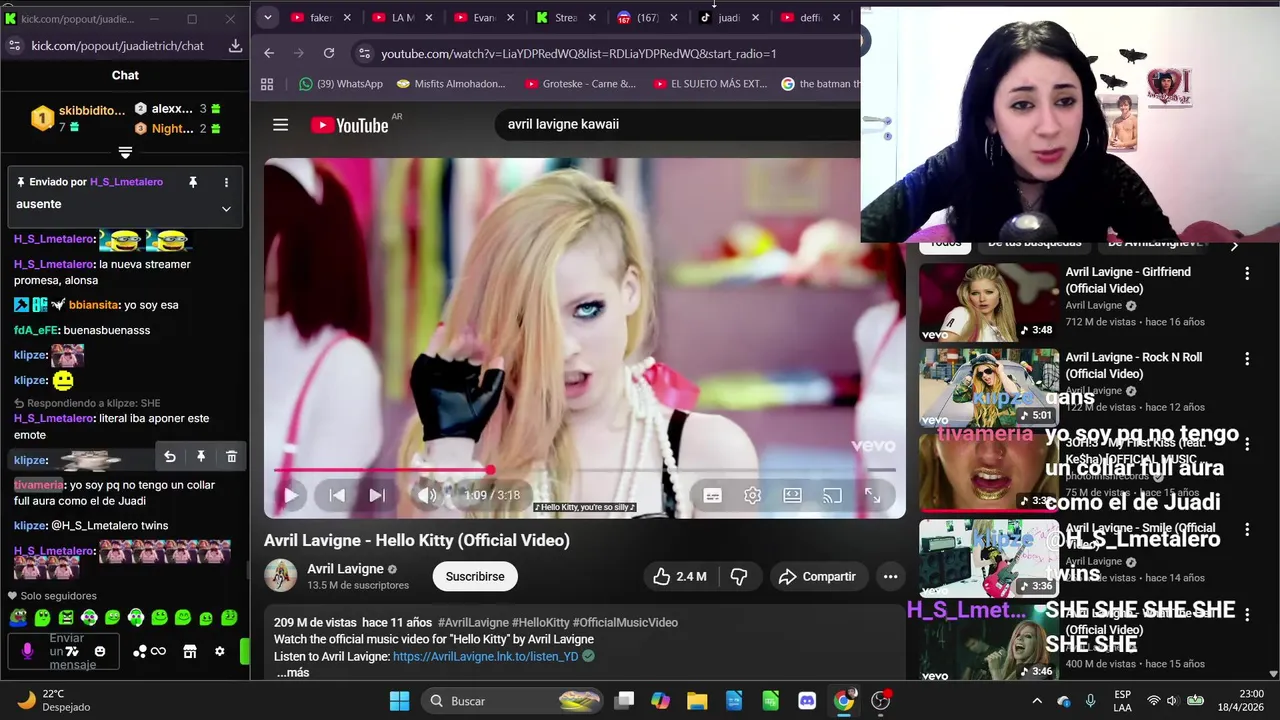Open the Kick chat settings gear
Viewport: 1280px width, 720px height.
click(220, 651)
